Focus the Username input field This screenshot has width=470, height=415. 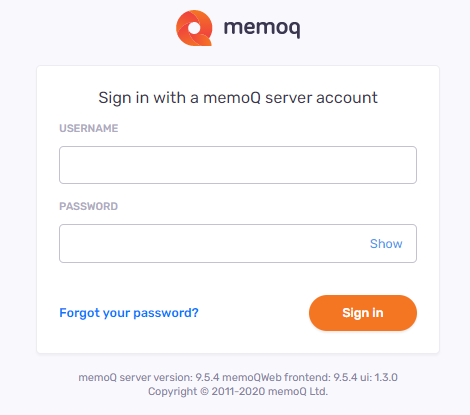point(238,165)
